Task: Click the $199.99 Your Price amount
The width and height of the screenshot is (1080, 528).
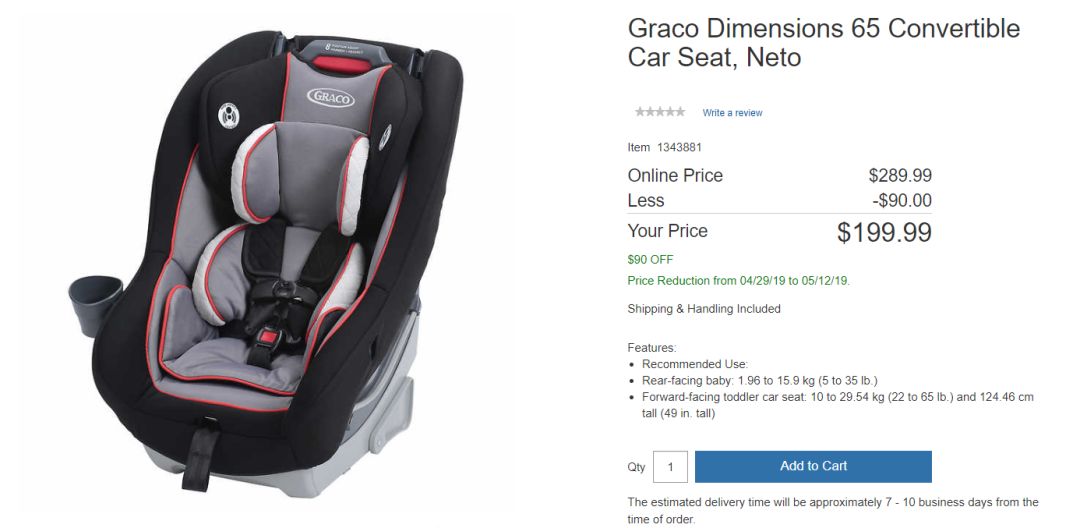Action: click(x=884, y=233)
